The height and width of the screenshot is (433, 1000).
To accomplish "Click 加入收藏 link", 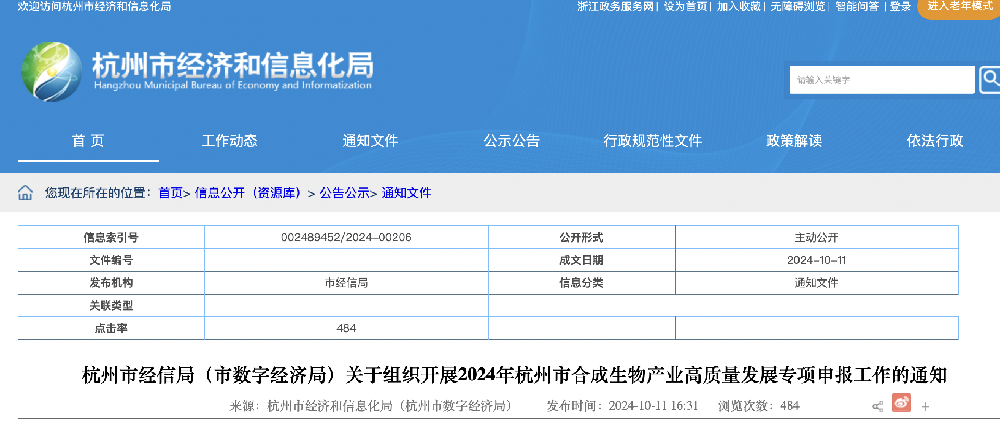I will coord(739,6).
